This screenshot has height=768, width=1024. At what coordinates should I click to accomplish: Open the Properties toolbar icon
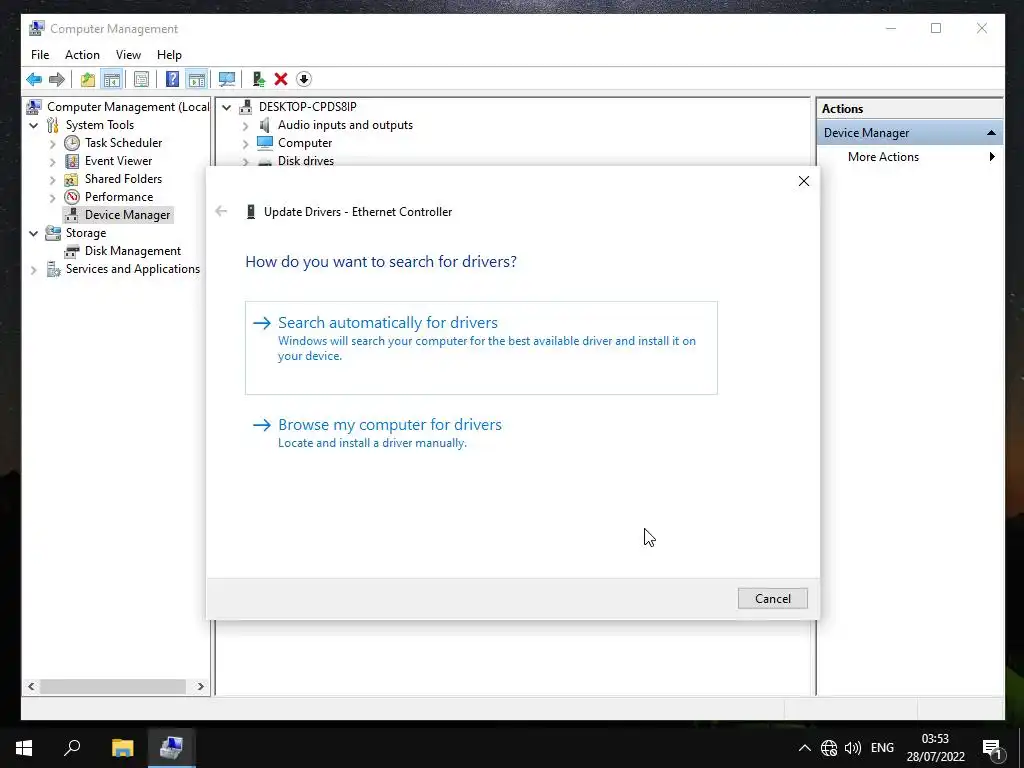point(141,80)
